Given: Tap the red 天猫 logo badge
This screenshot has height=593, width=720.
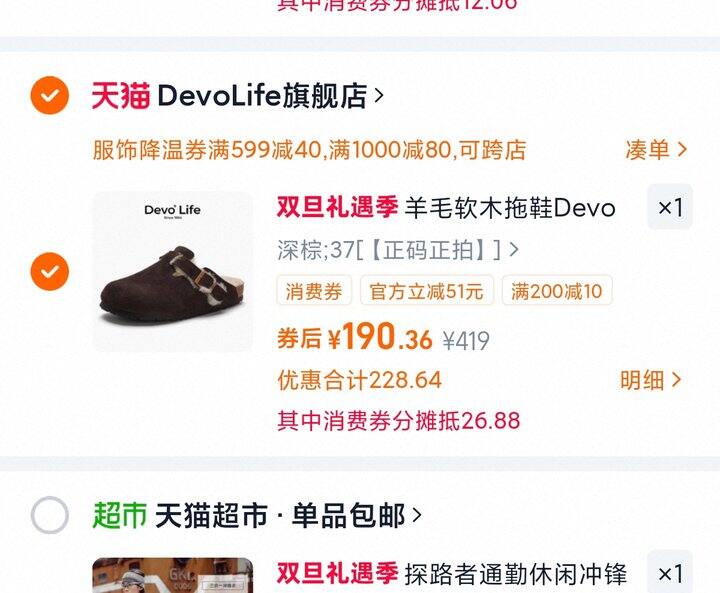Looking at the screenshot, I should click(x=121, y=96).
